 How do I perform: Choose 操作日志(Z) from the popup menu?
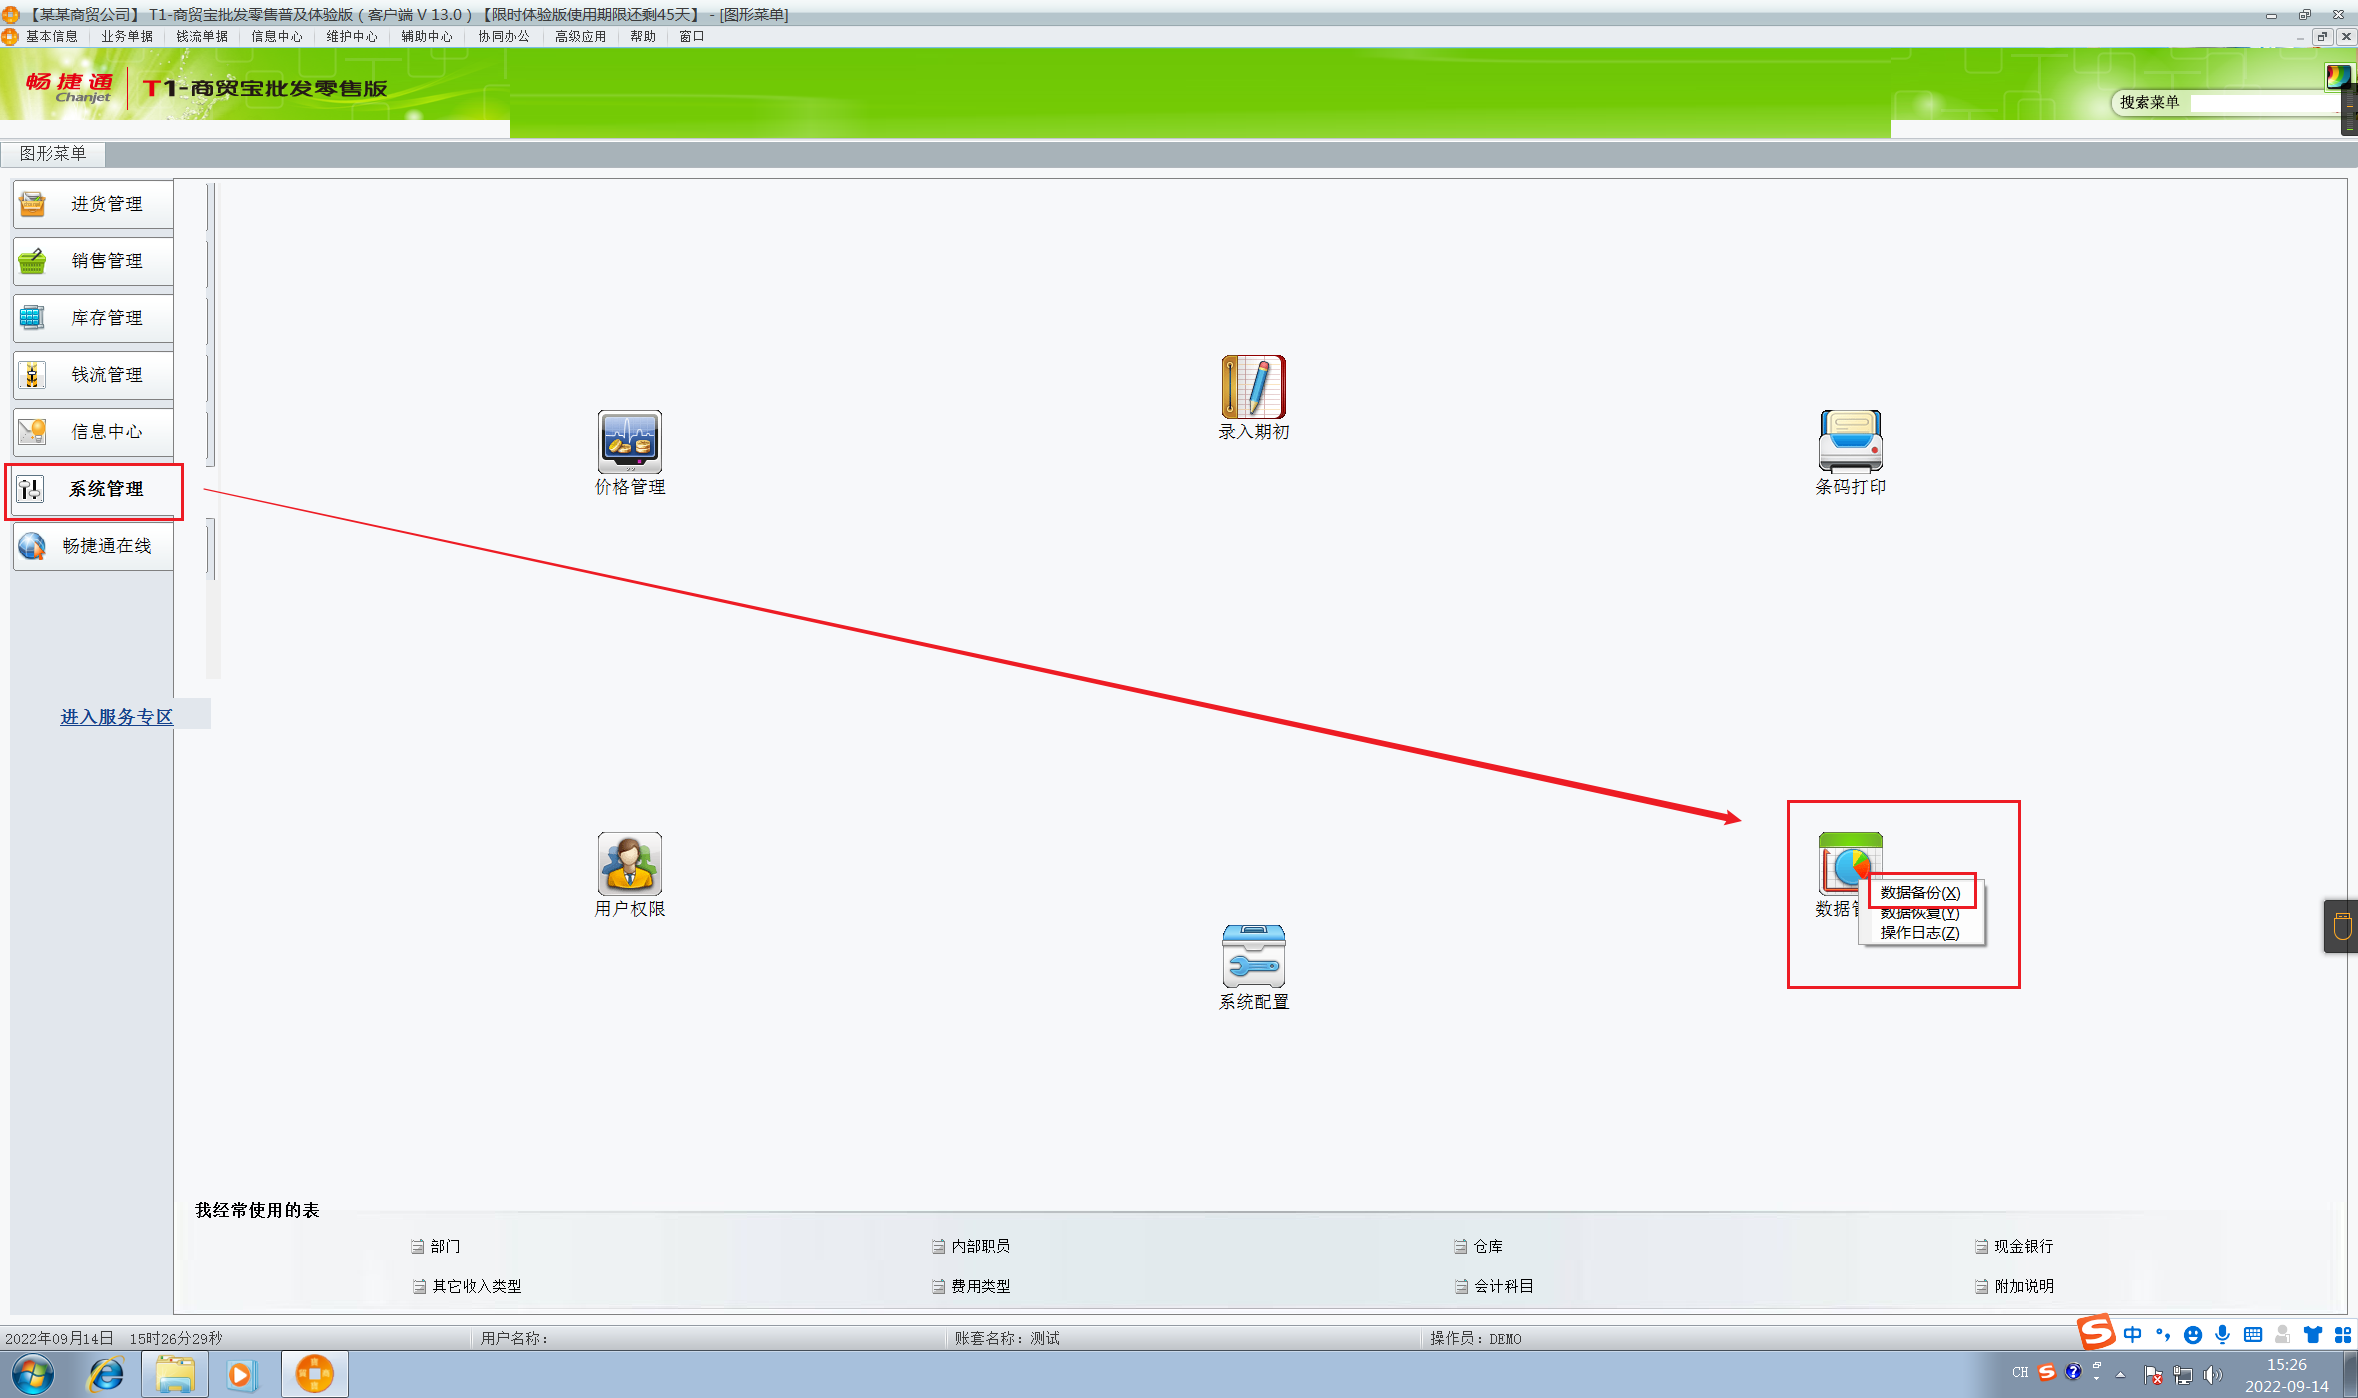click(x=1919, y=933)
